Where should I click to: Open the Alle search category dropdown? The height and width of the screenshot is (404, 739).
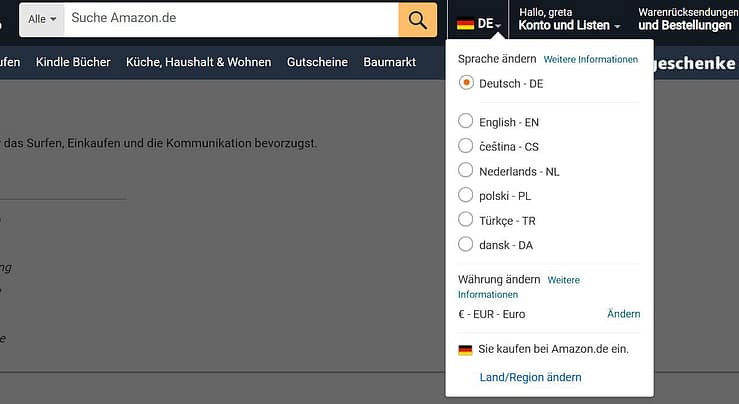(43, 19)
